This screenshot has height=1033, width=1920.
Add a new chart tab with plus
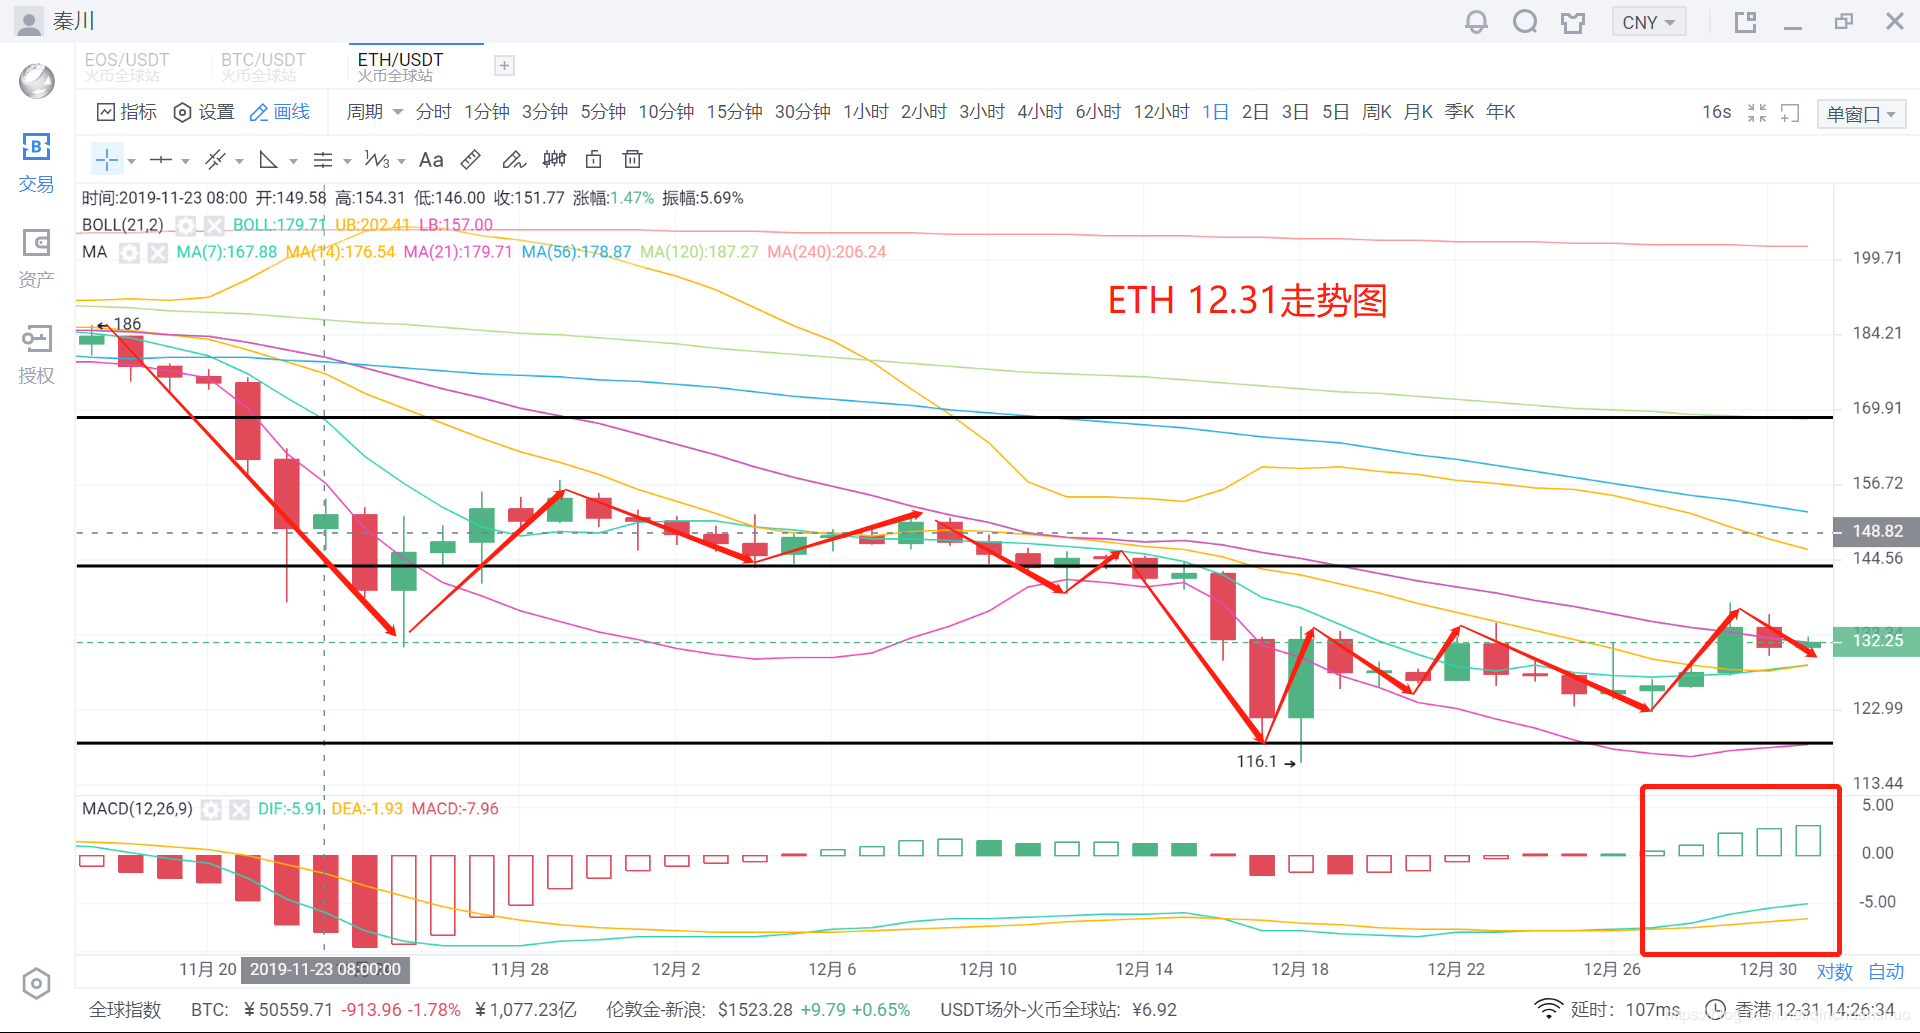tap(505, 66)
